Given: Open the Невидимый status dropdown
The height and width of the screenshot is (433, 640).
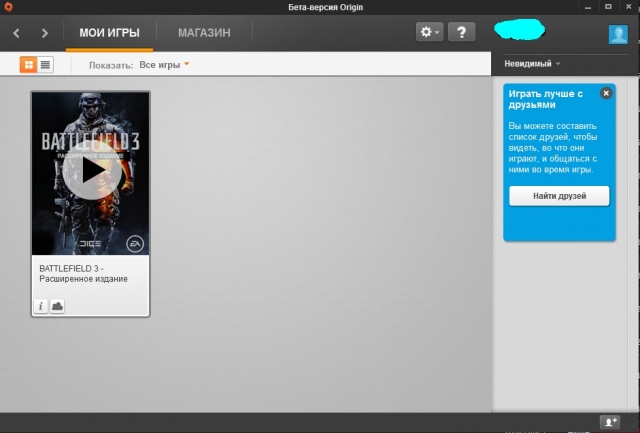Looking at the screenshot, I should (532, 64).
